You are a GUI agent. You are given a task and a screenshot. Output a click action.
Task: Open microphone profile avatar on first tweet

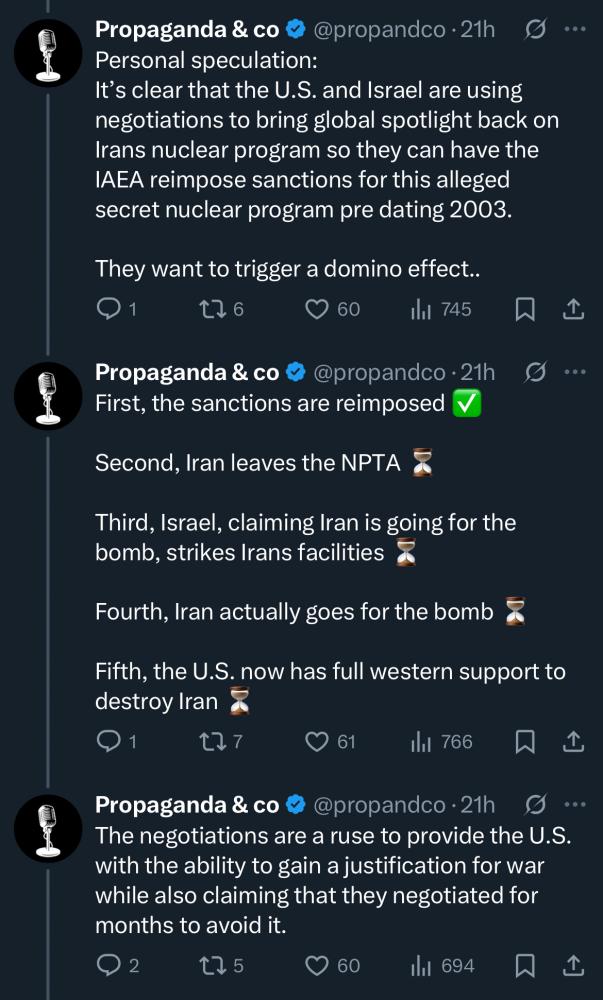click(48, 52)
